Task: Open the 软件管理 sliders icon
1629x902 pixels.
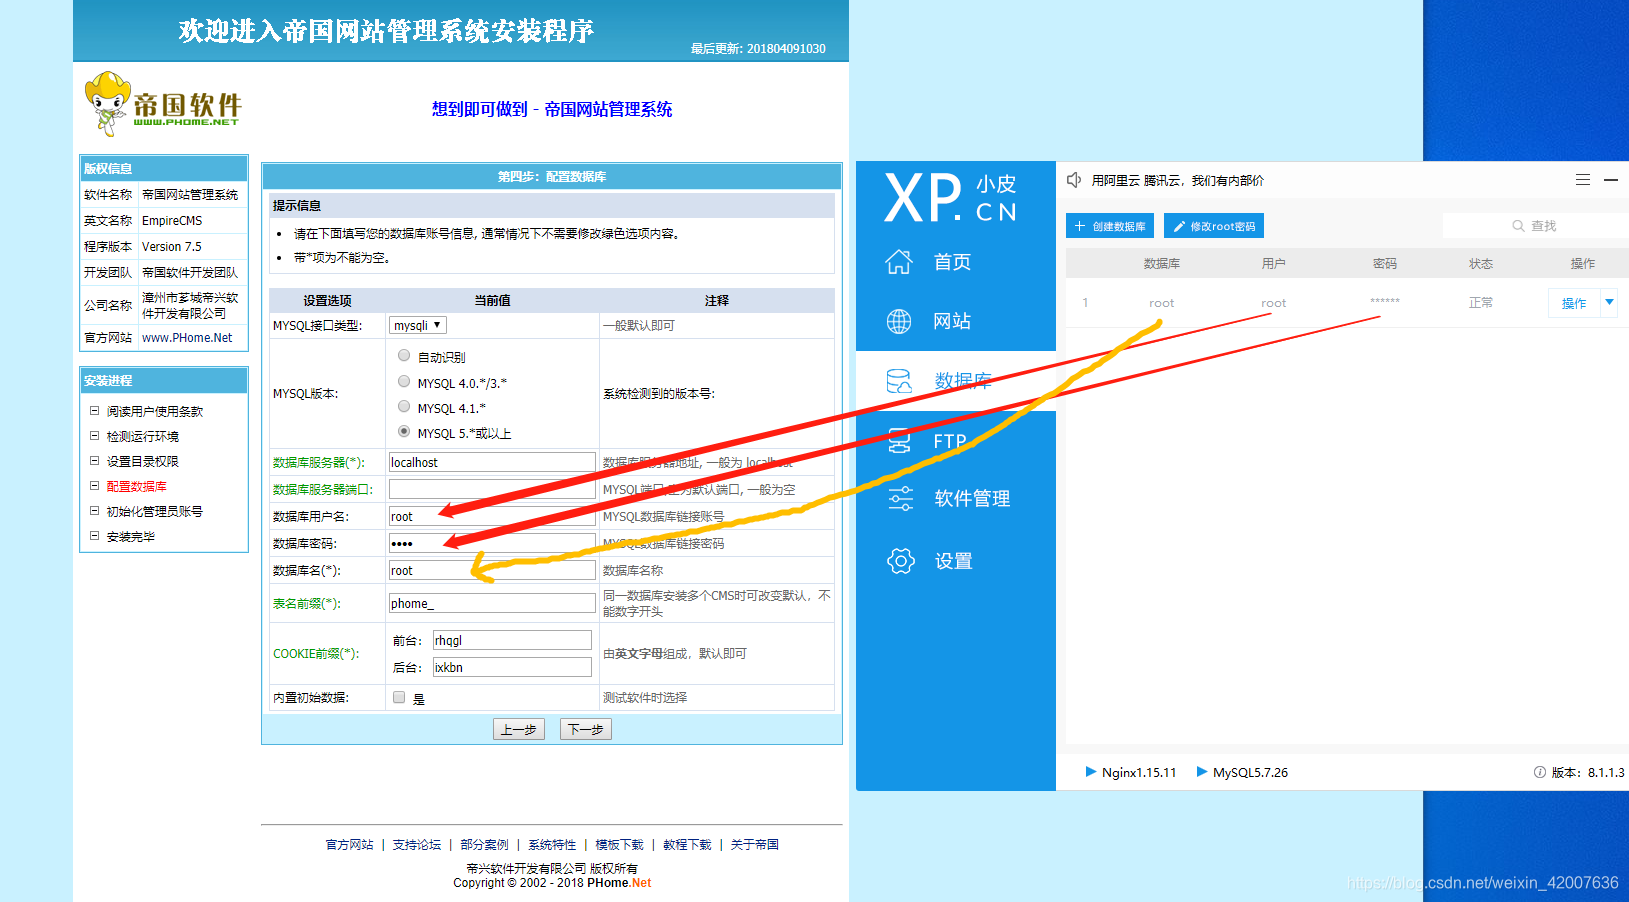Action: (x=900, y=499)
